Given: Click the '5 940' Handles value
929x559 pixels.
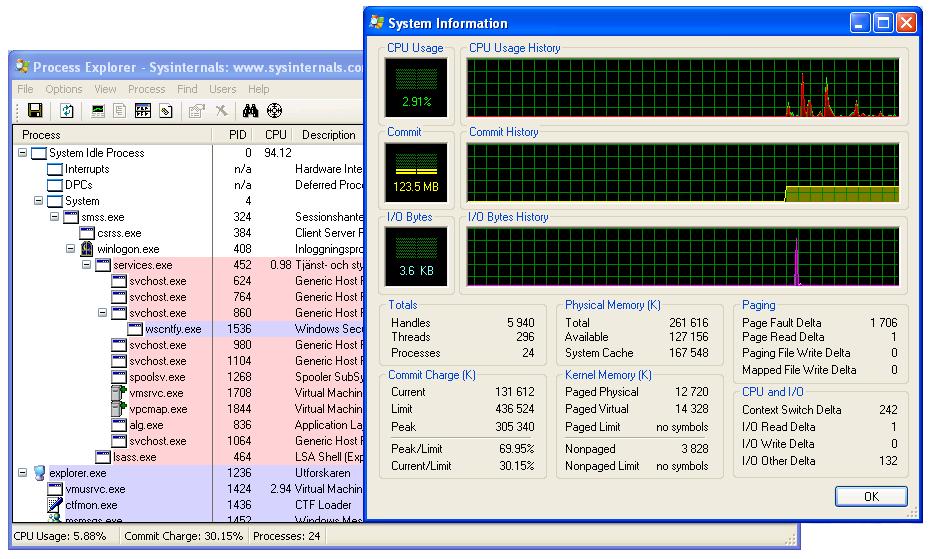Looking at the screenshot, I should coord(521,323).
